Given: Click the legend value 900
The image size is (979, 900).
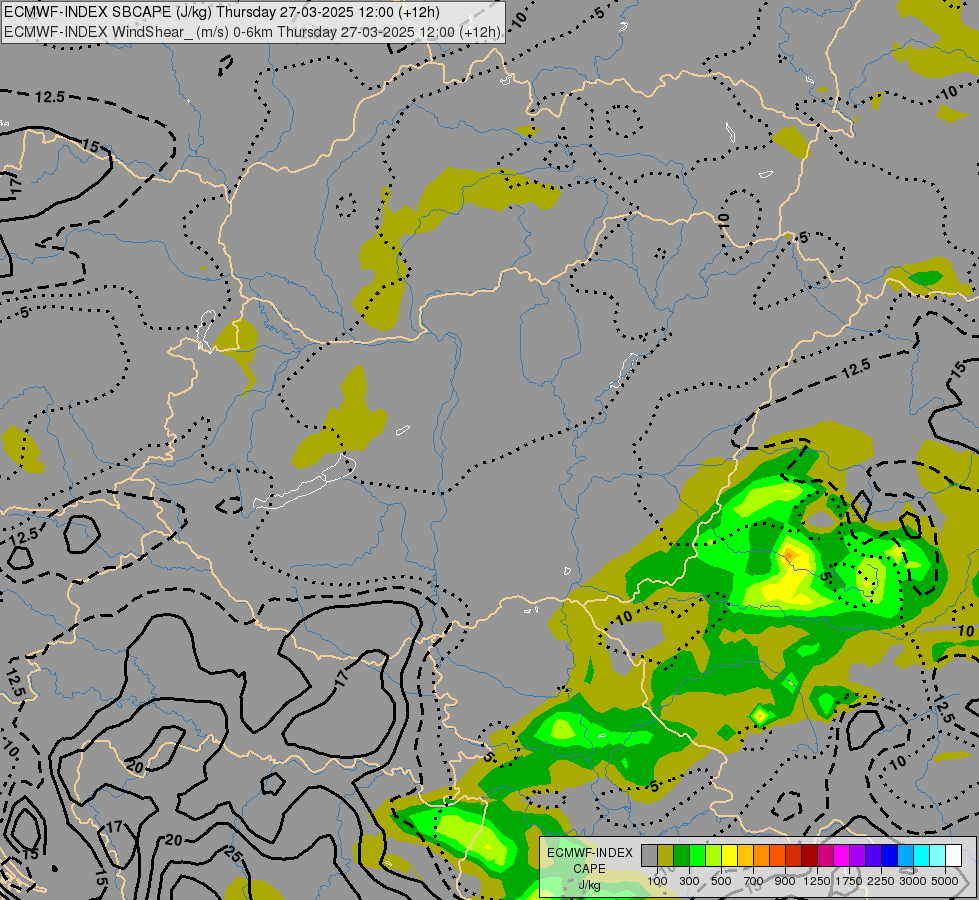Looking at the screenshot, I should [x=785, y=881].
